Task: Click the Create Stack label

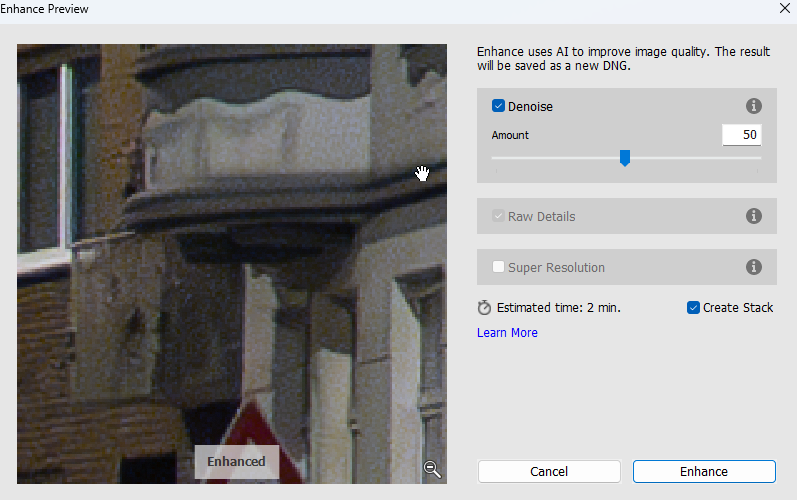Action: click(x=738, y=307)
